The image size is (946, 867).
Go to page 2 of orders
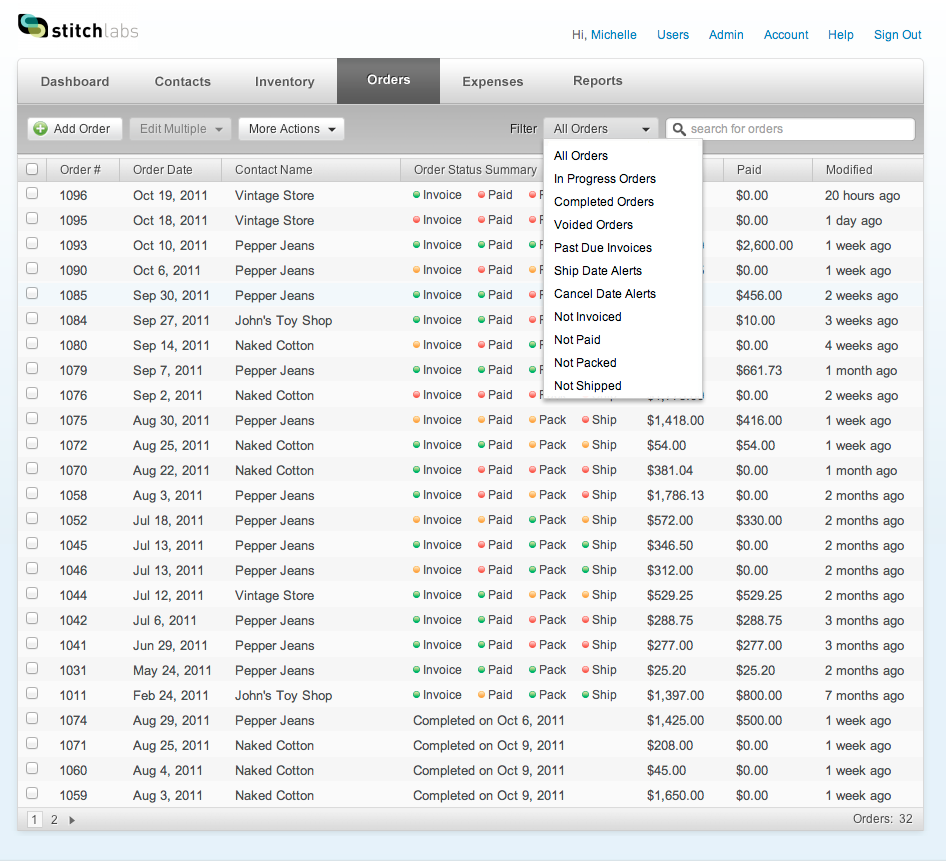[54, 820]
